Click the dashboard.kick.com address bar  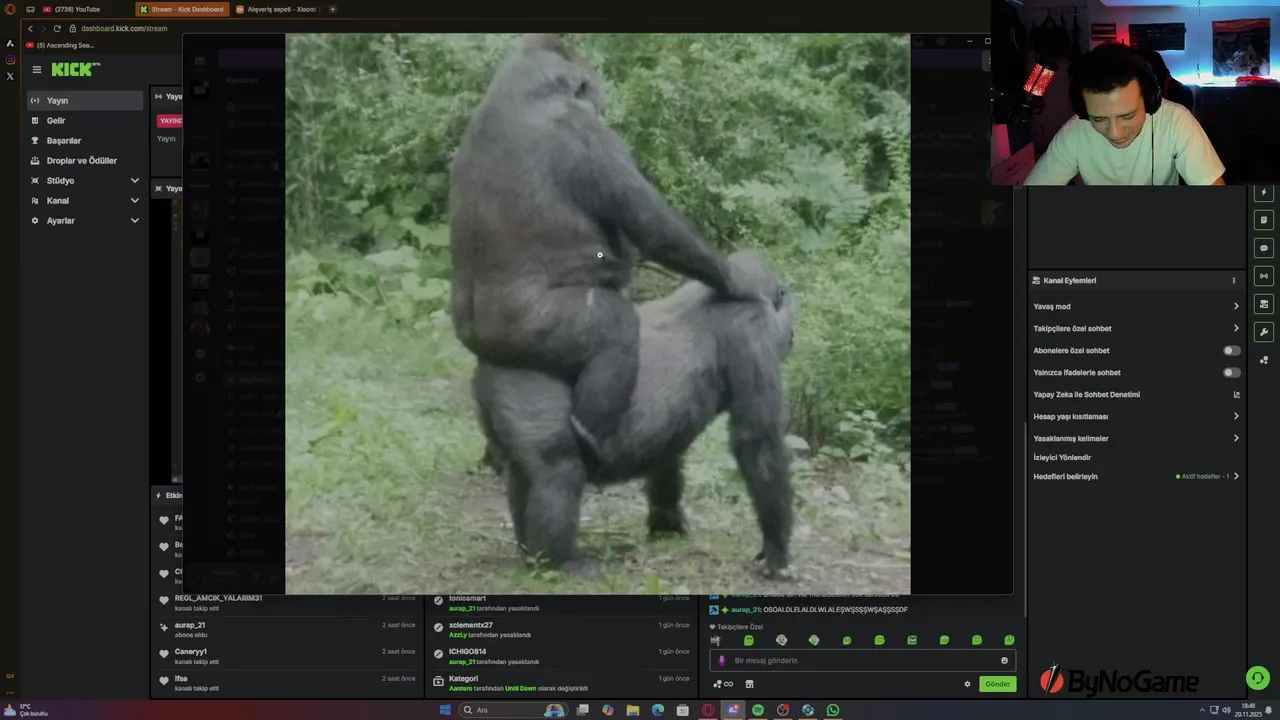coord(124,28)
